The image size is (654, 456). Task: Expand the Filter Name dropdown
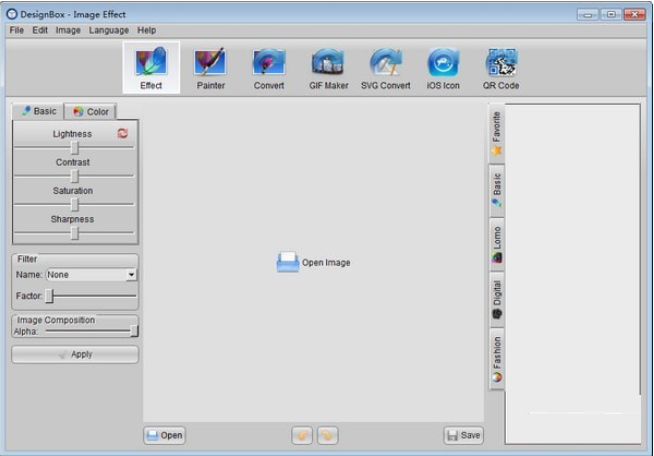click(131, 275)
